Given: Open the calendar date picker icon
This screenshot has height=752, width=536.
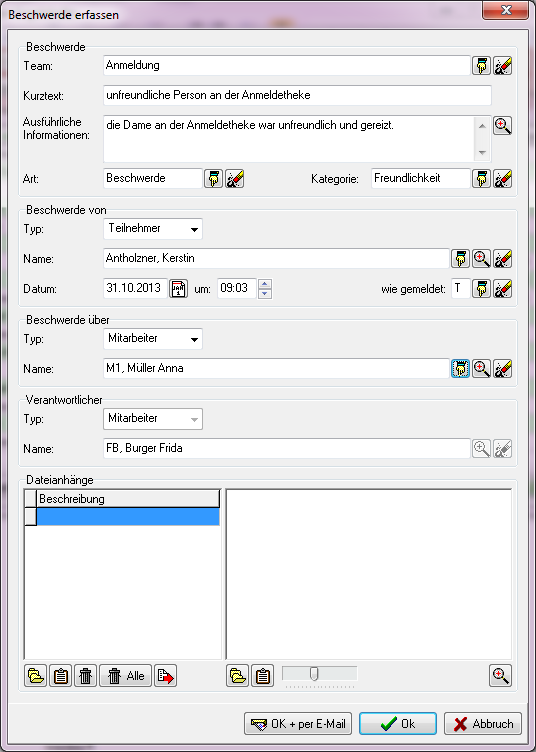Looking at the screenshot, I should (178, 289).
